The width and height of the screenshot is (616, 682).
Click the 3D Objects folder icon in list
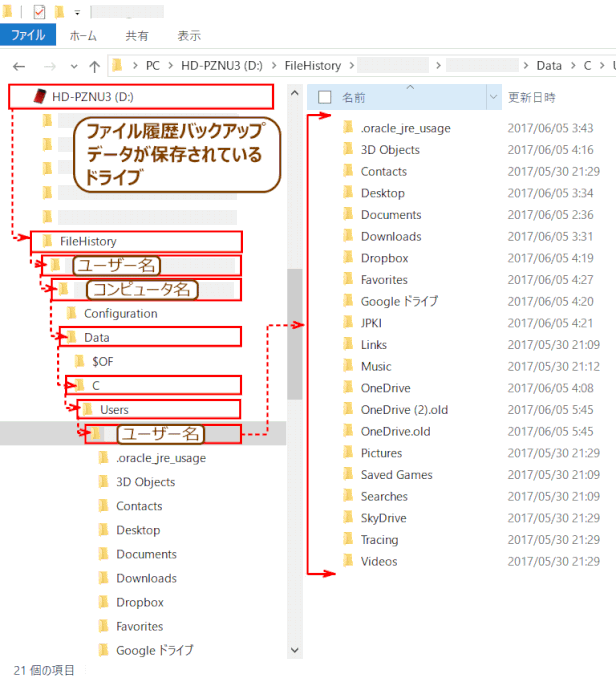(348, 149)
